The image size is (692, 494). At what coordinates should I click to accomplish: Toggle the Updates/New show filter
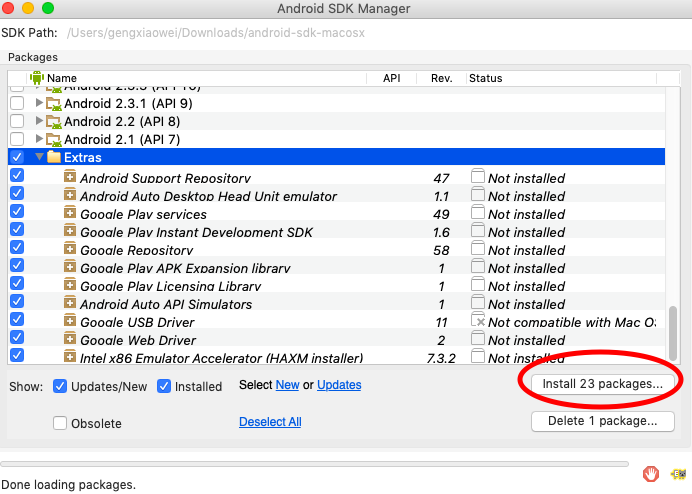point(60,386)
